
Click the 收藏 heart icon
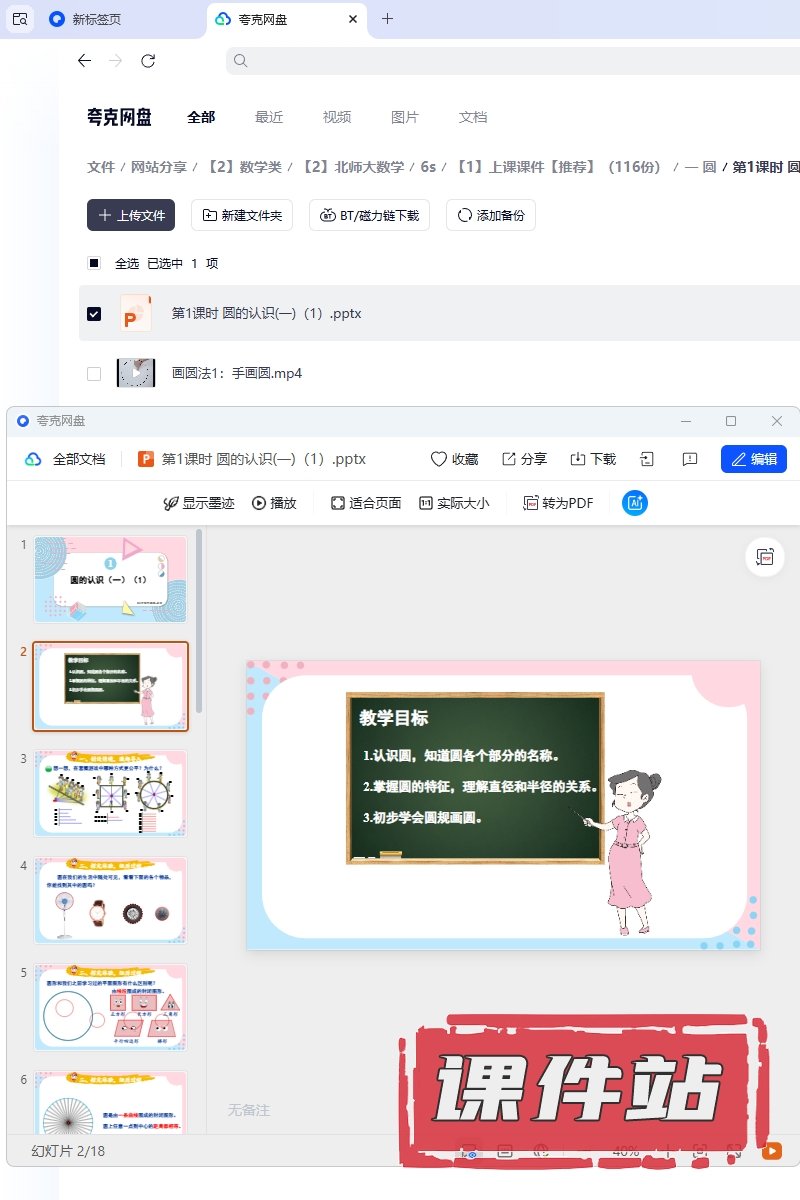click(438, 459)
